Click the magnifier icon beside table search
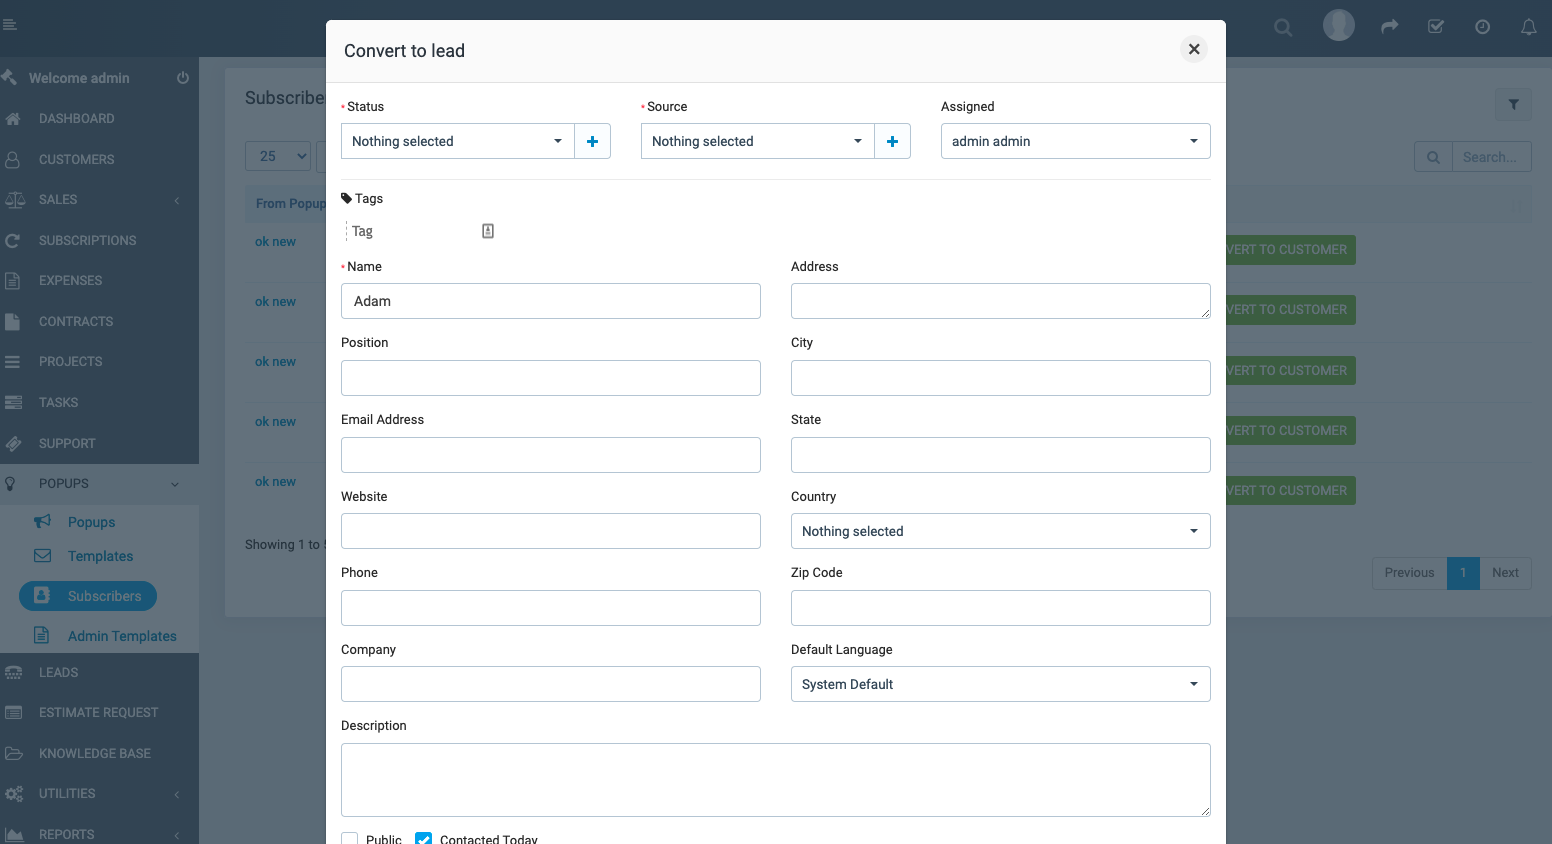 click(1433, 157)
